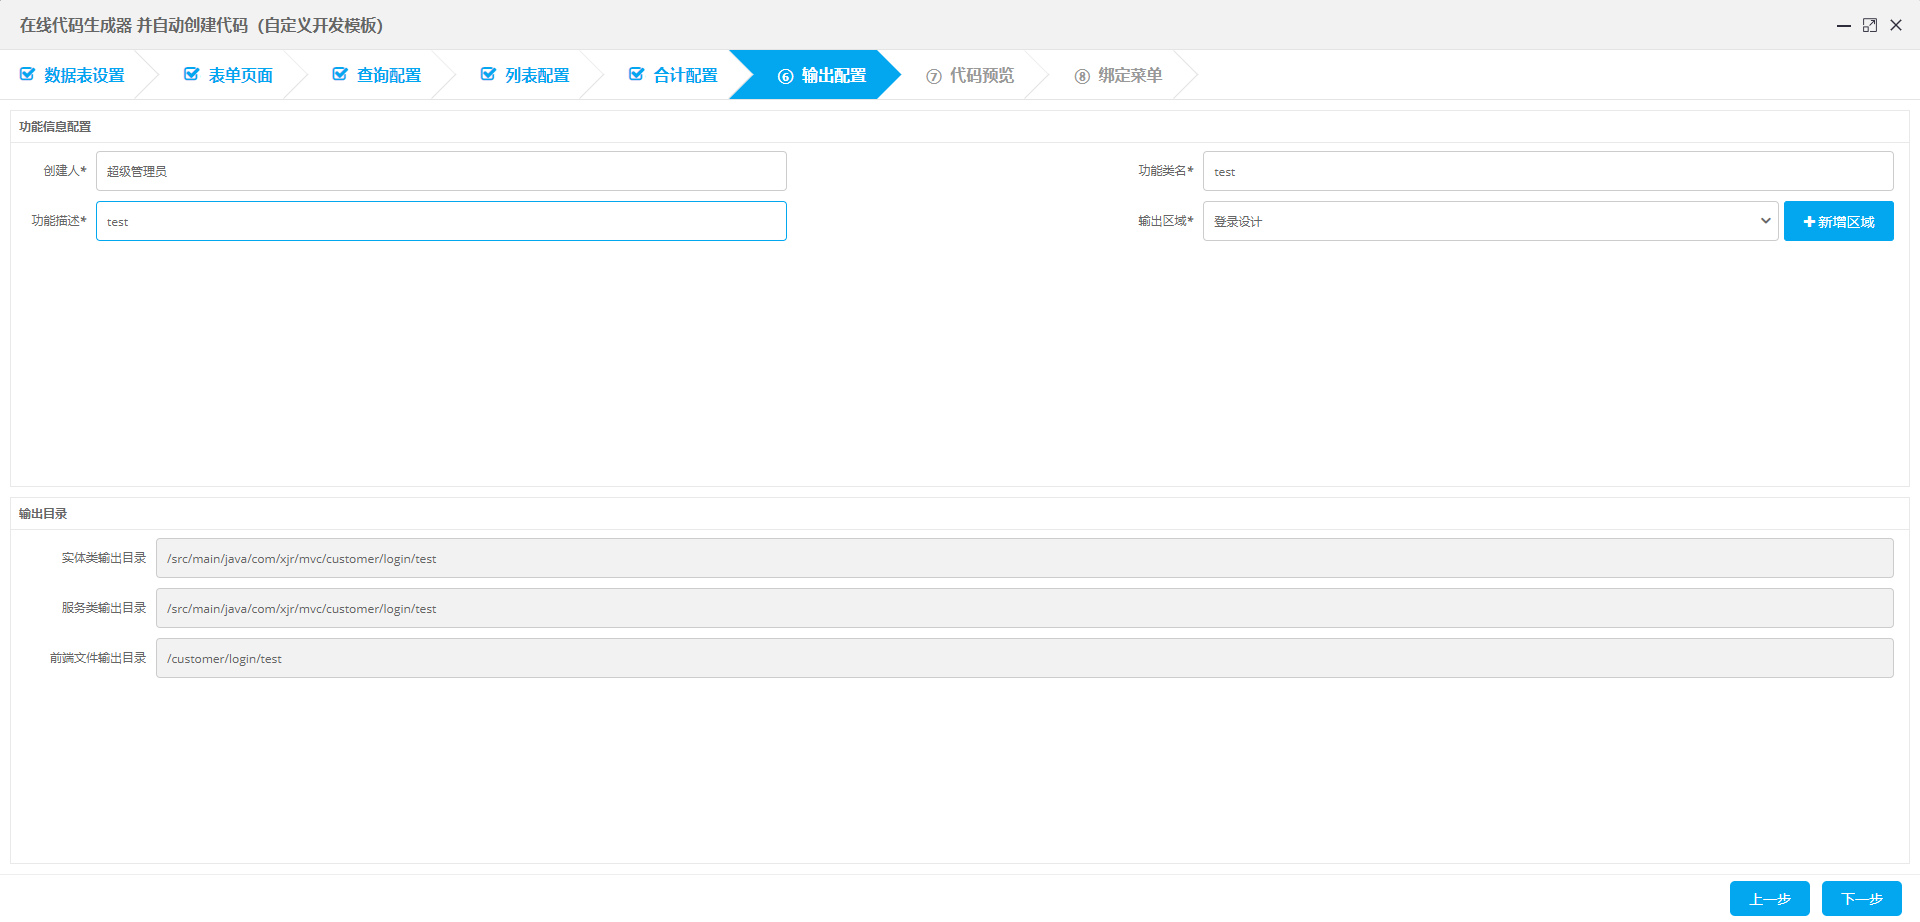Click the checkmark icon beside 表单页面
This screenshot has height=922, width=1920.
click(x=192, y=74)
